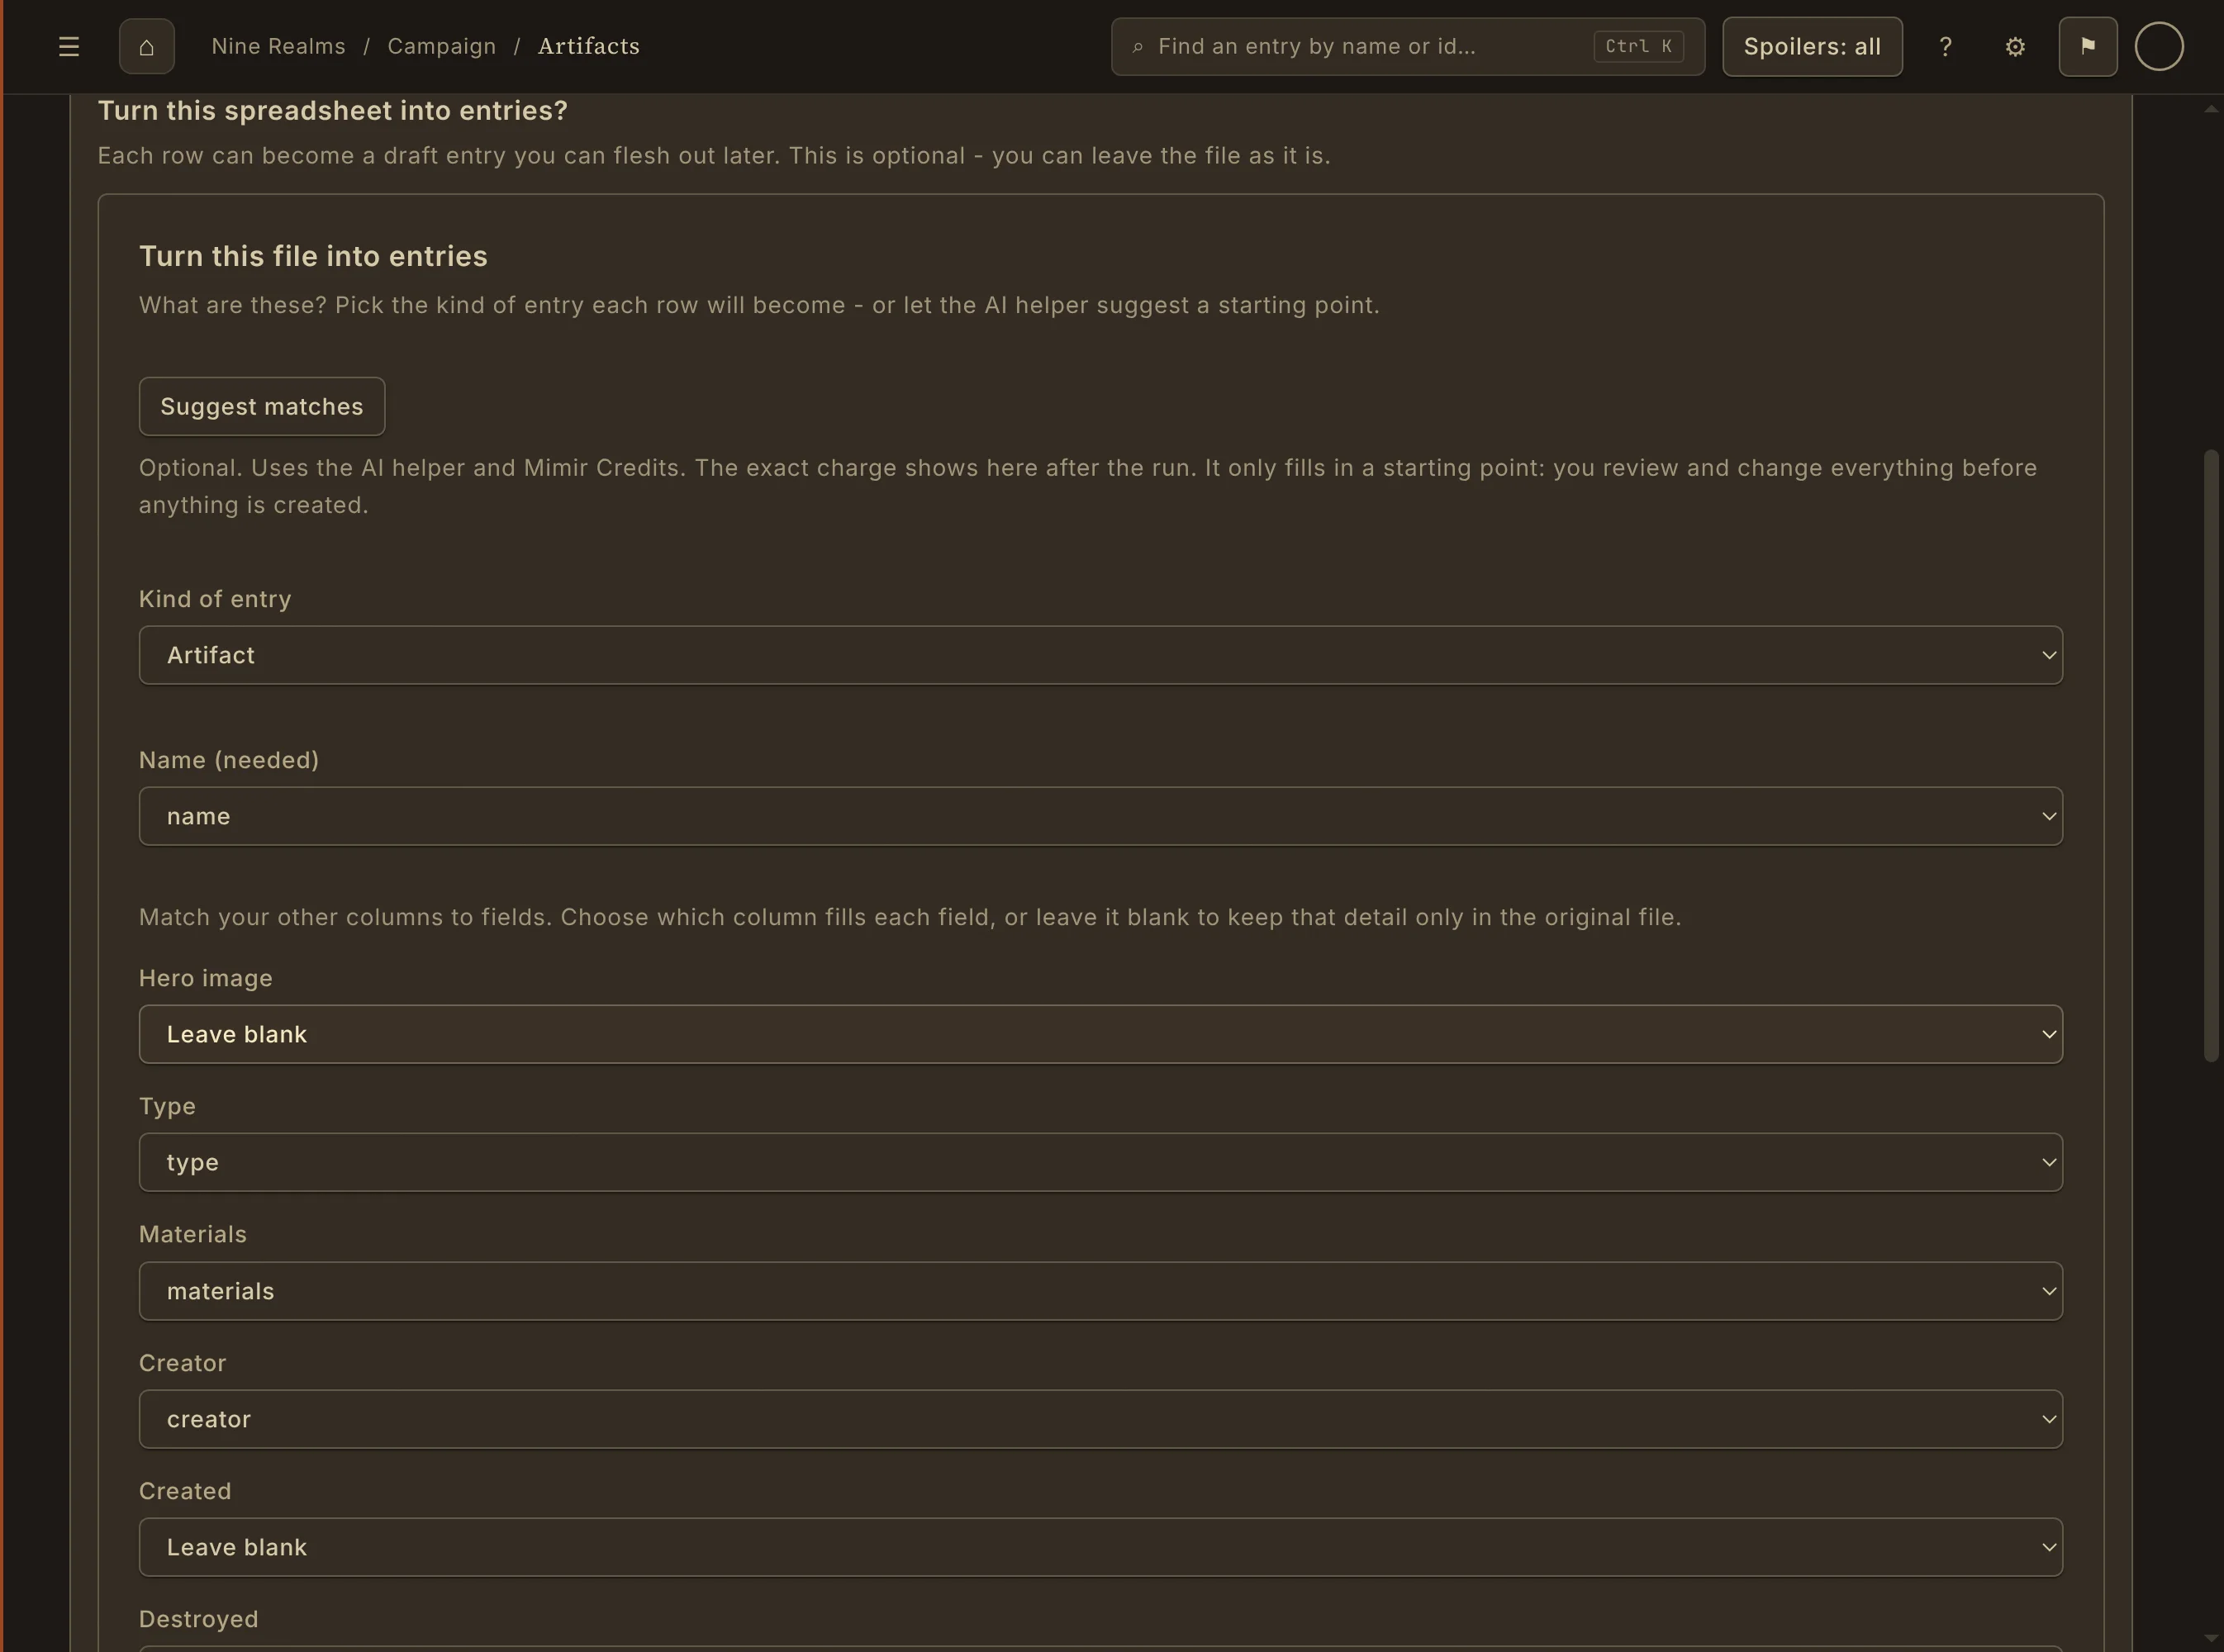
Task: Open Type field dropdown
Action: (x=1101, y=1162)
